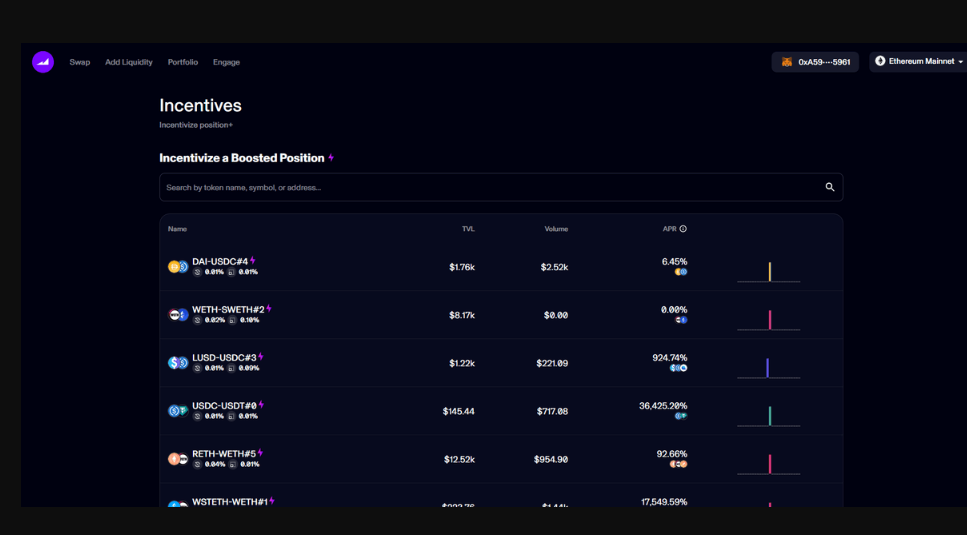Click the RETH-WETH#5 token pair icon
The height and width of the screenshot is (535, 967).
coord(178,459)
